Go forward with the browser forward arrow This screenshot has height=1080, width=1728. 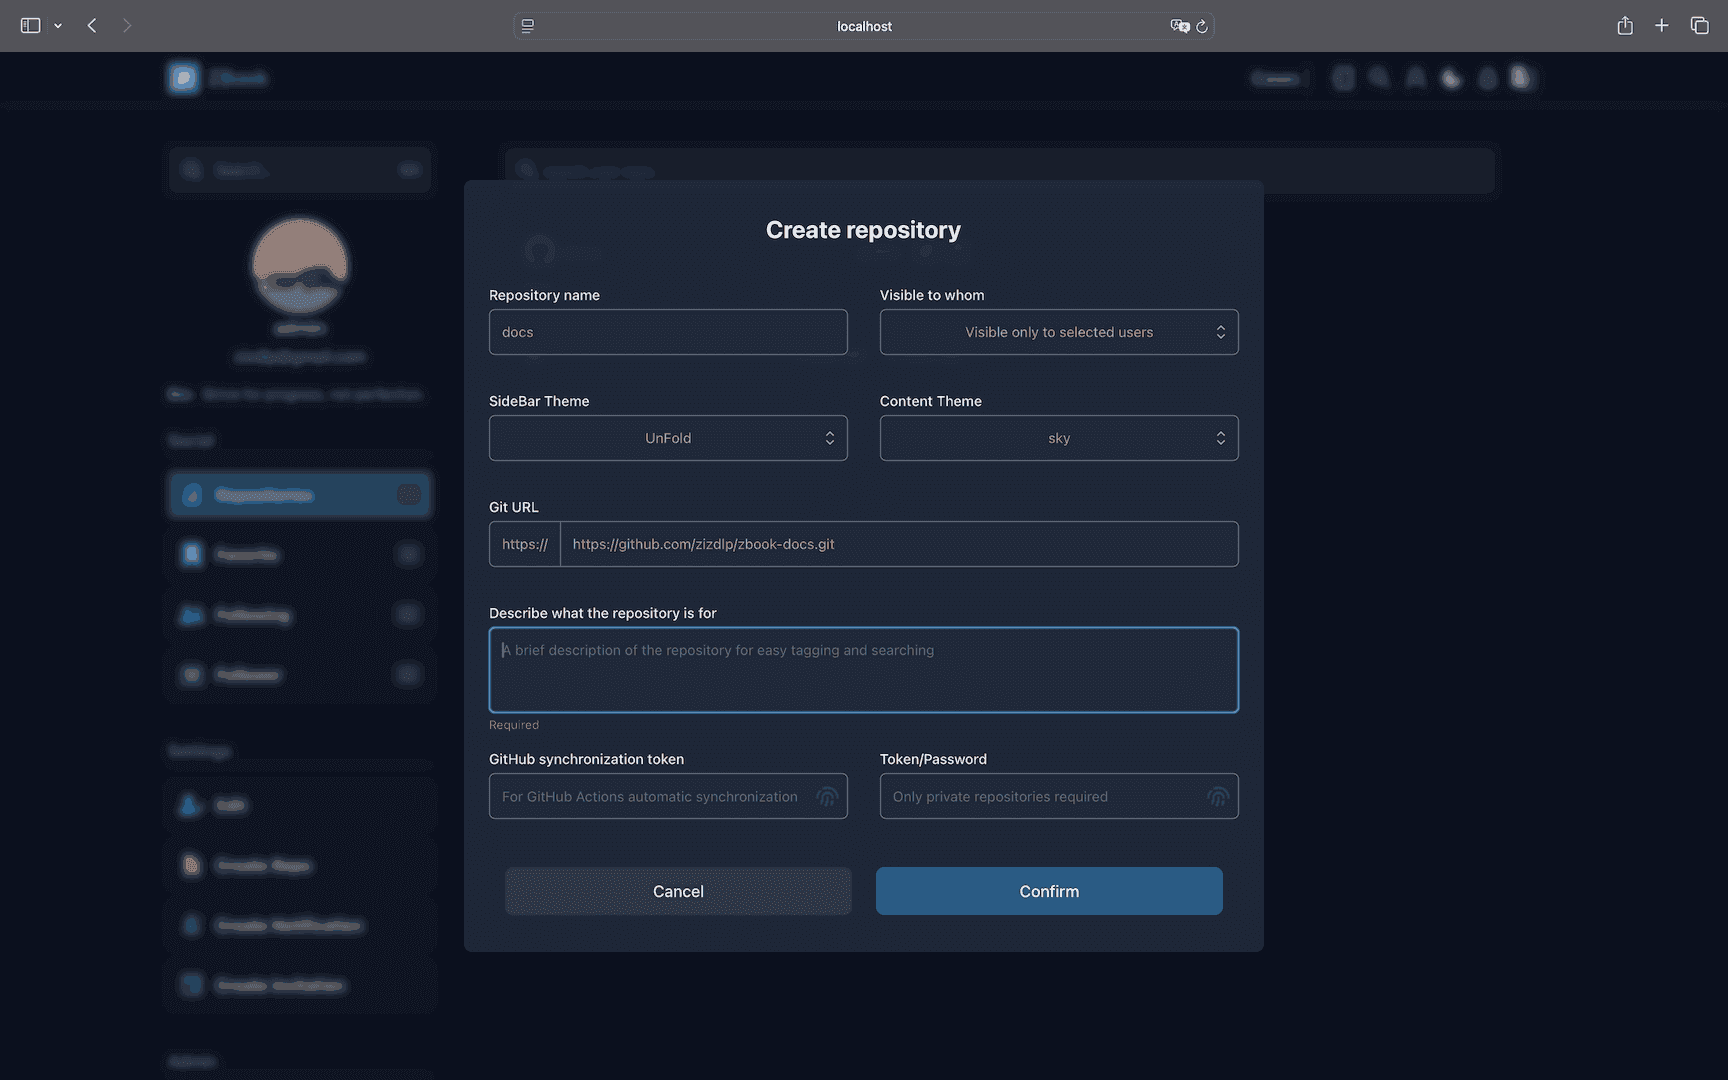(126, 26)
